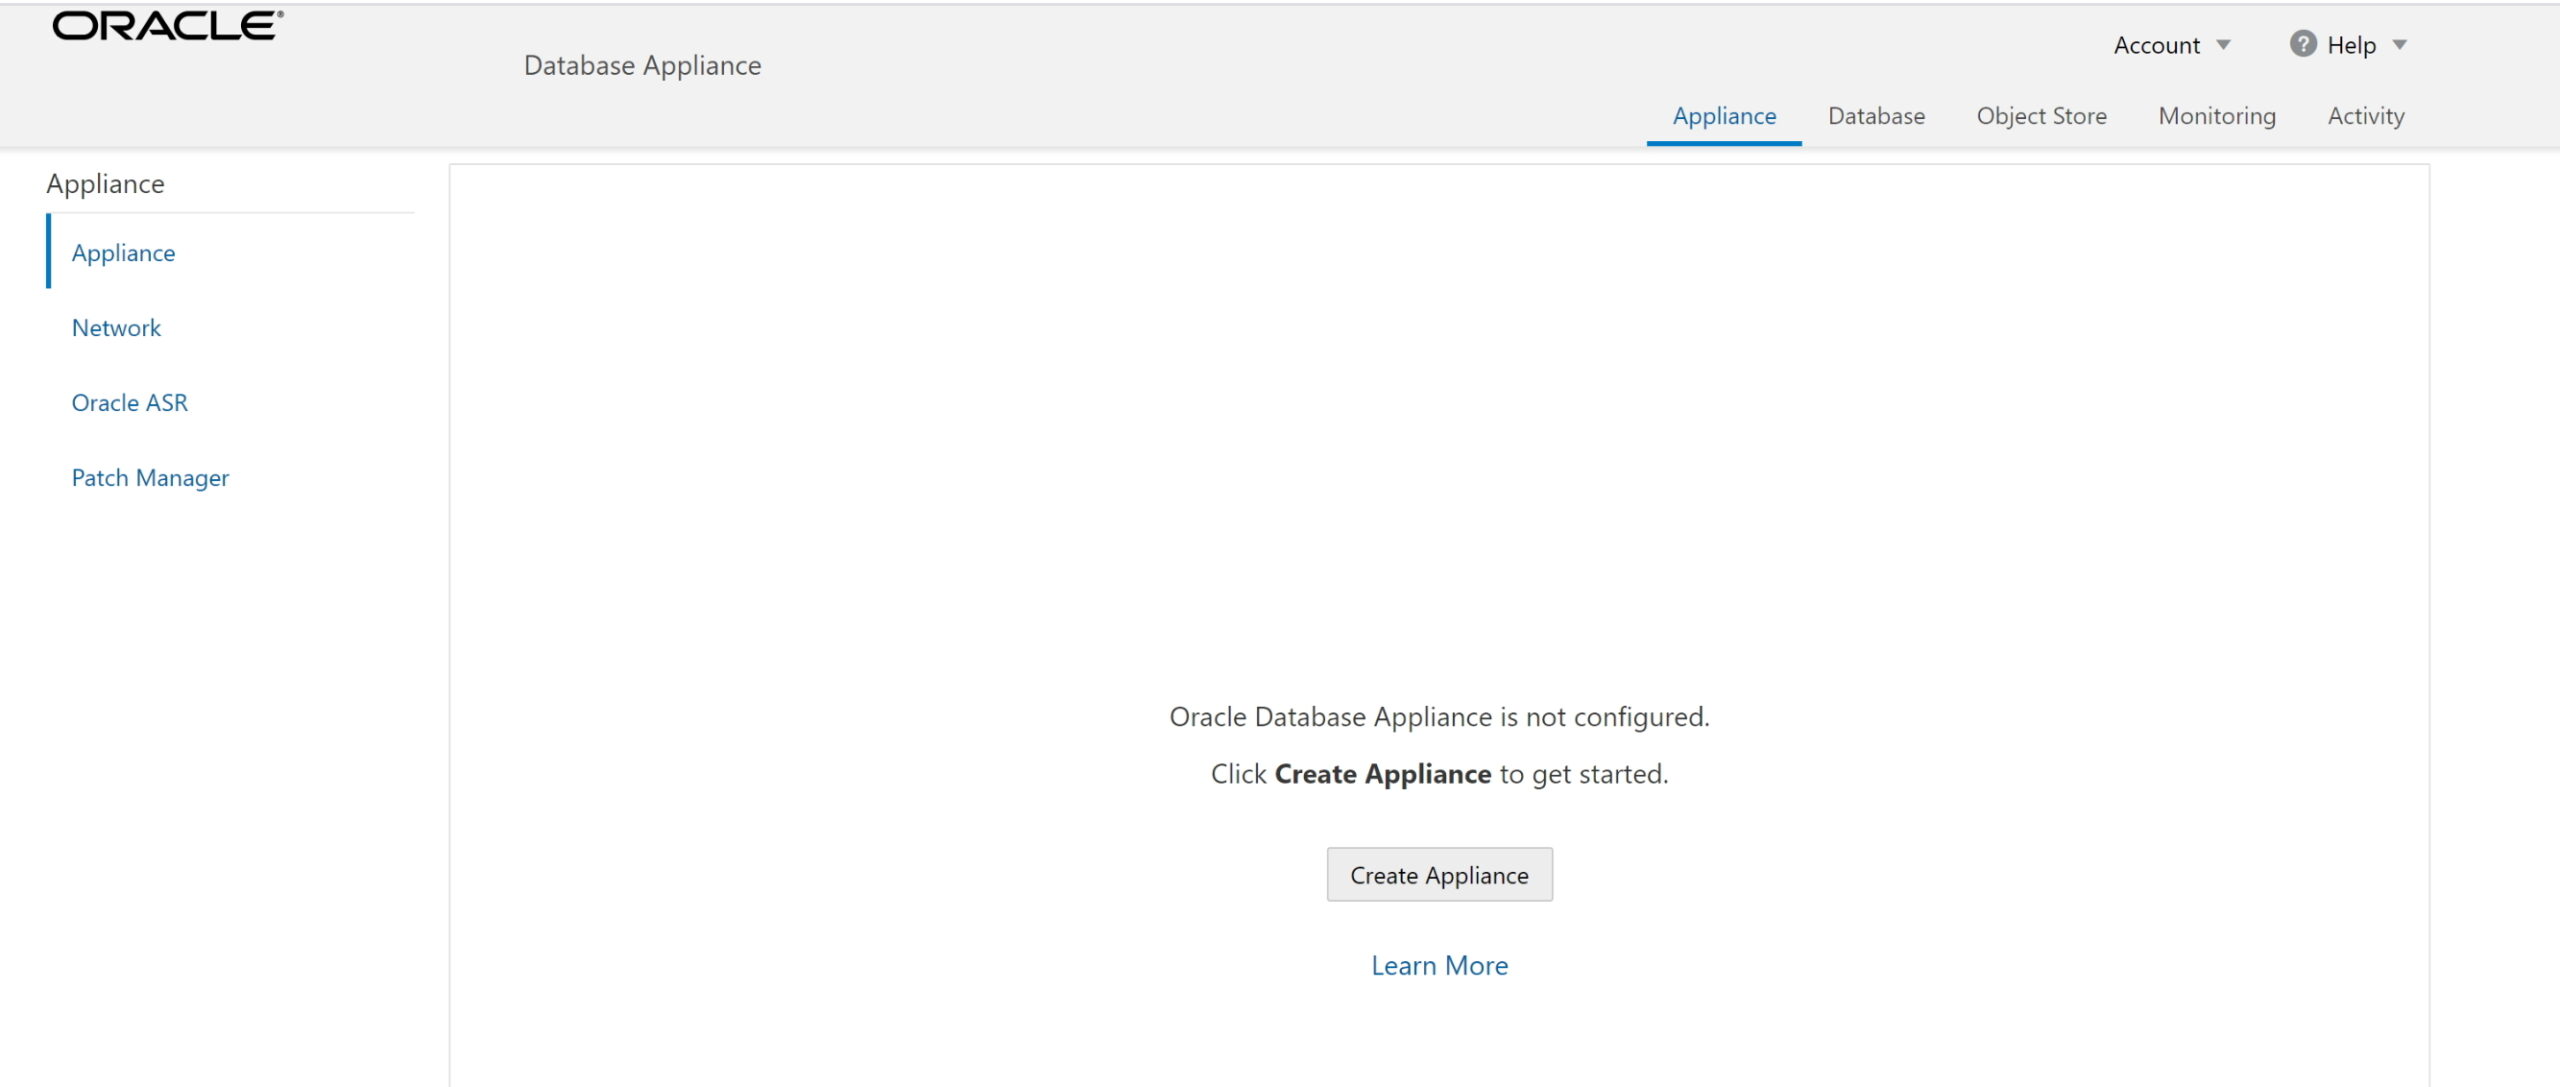Click the Appliance sidebar section heading
Screen dimensions: 2560x1087
click(105, 184)
